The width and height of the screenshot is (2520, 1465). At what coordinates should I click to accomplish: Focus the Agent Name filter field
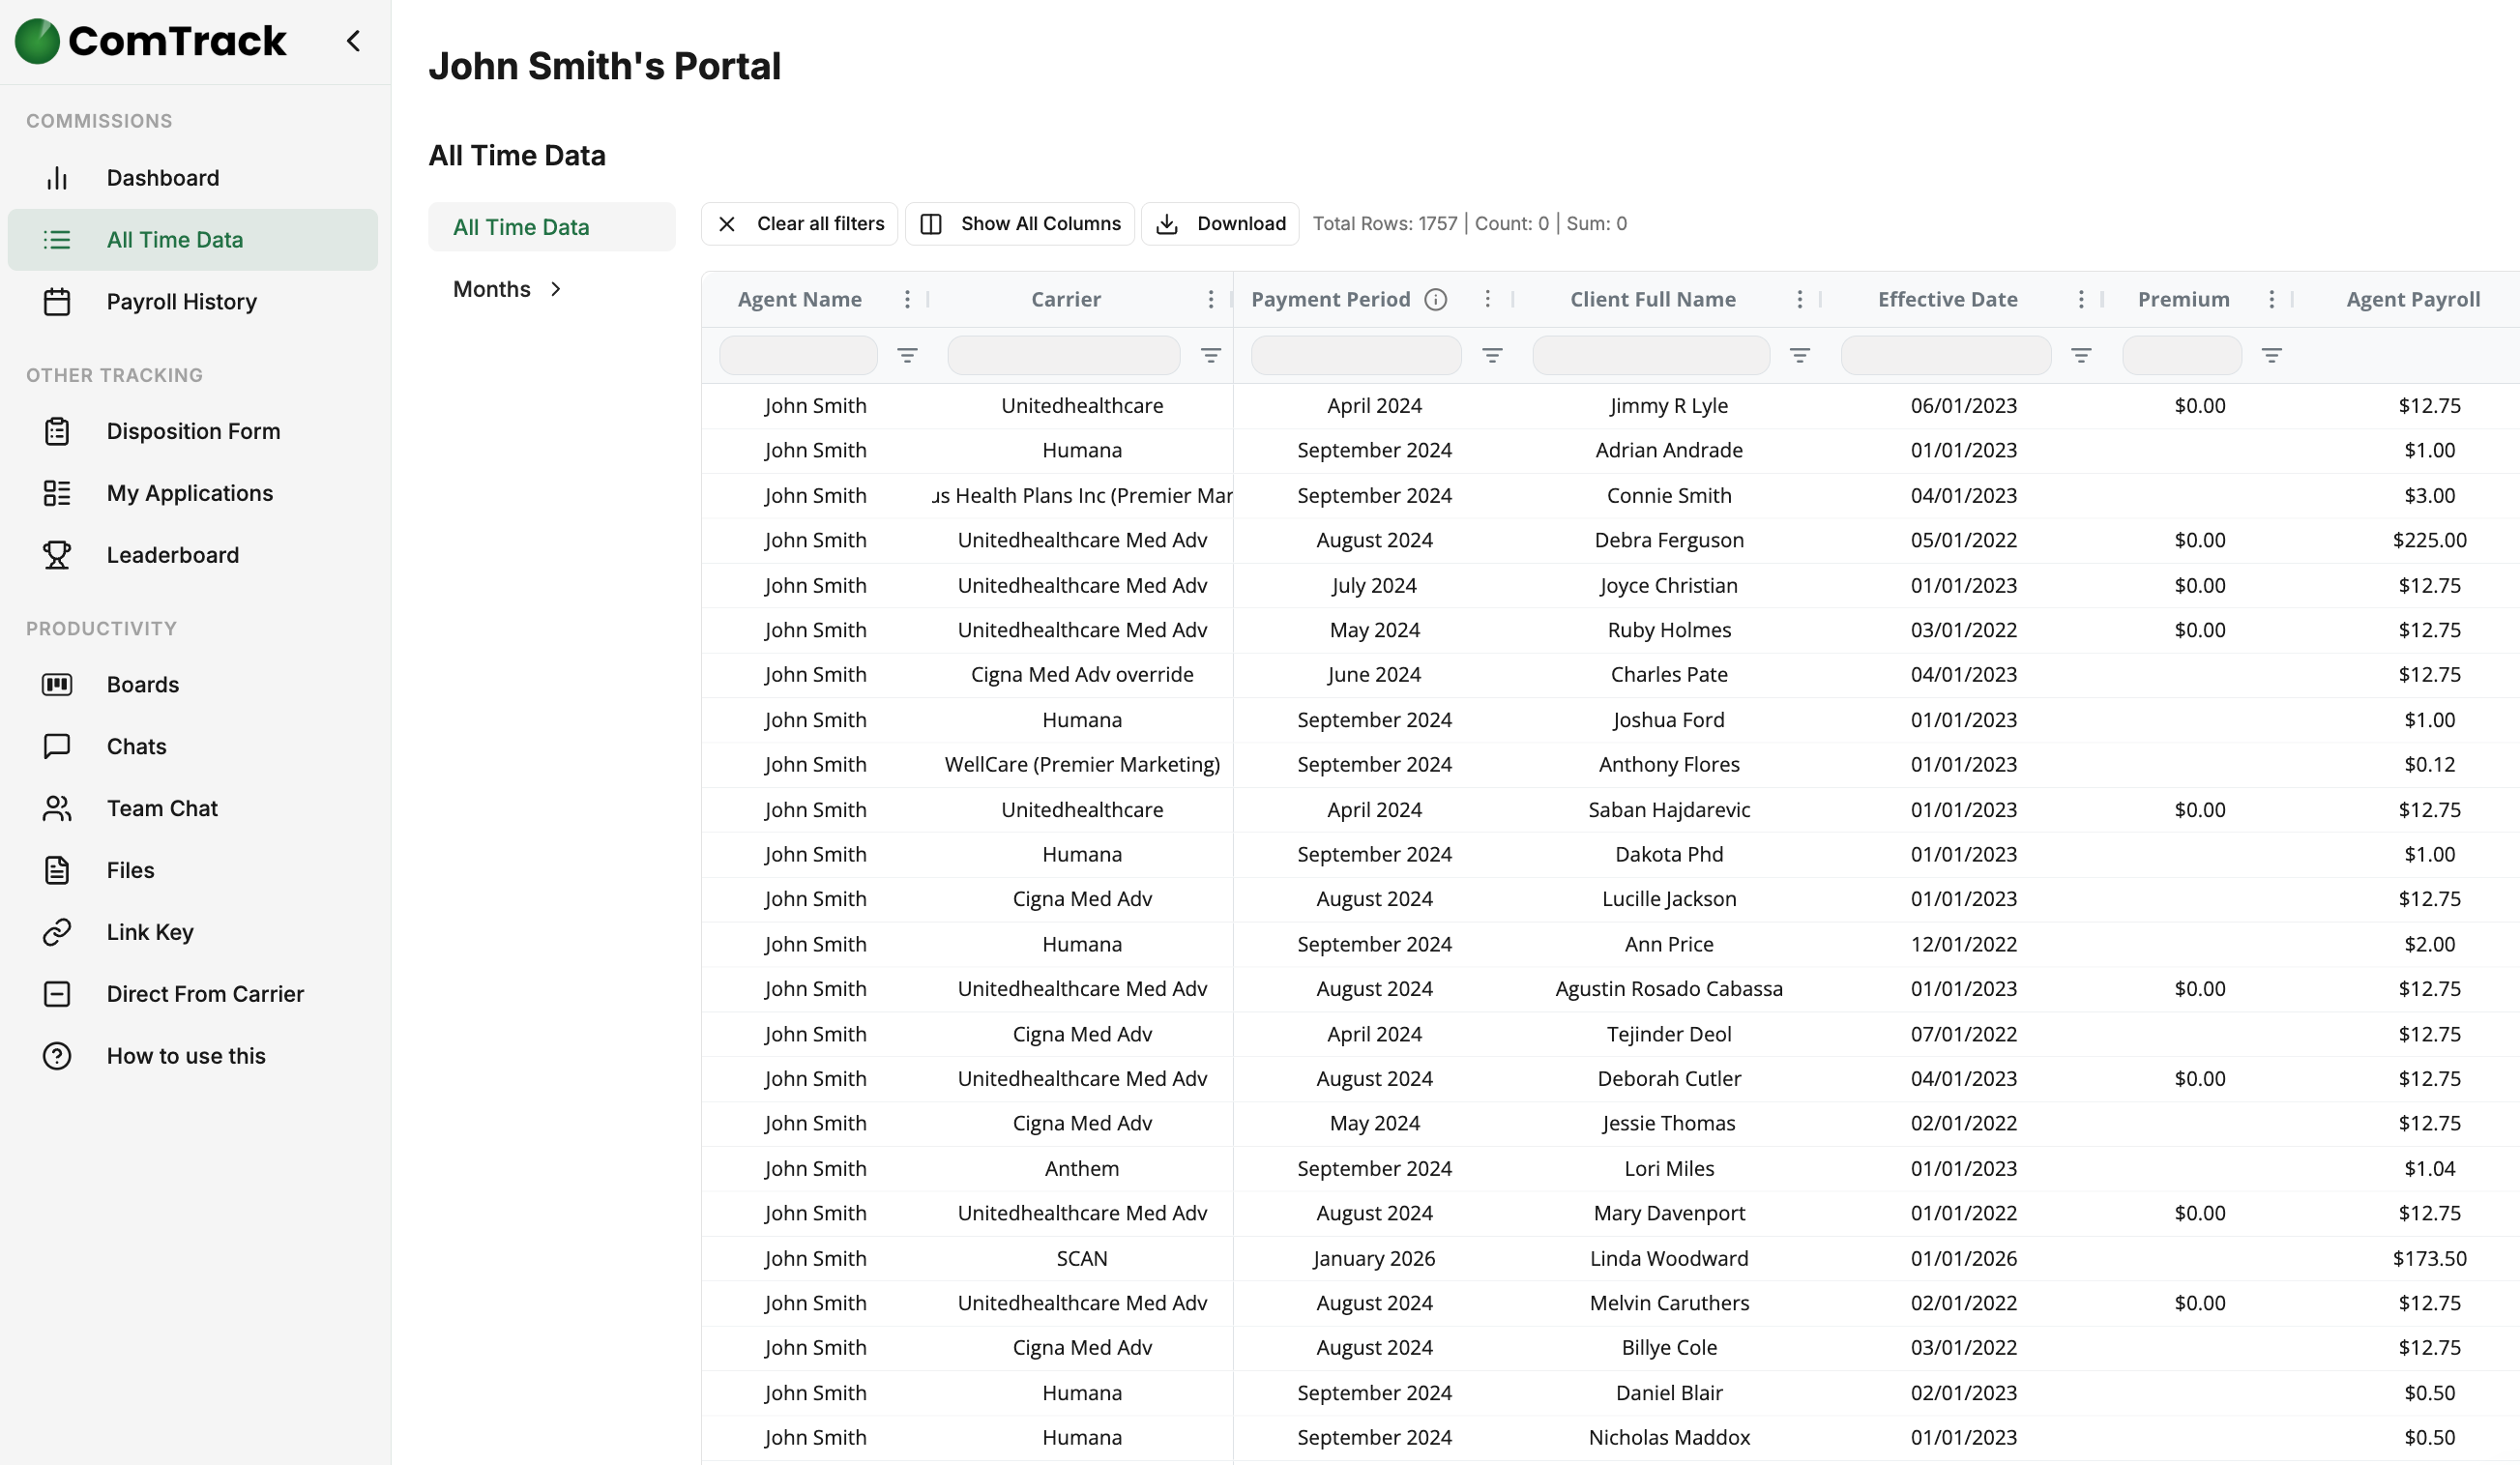[799, 356]
